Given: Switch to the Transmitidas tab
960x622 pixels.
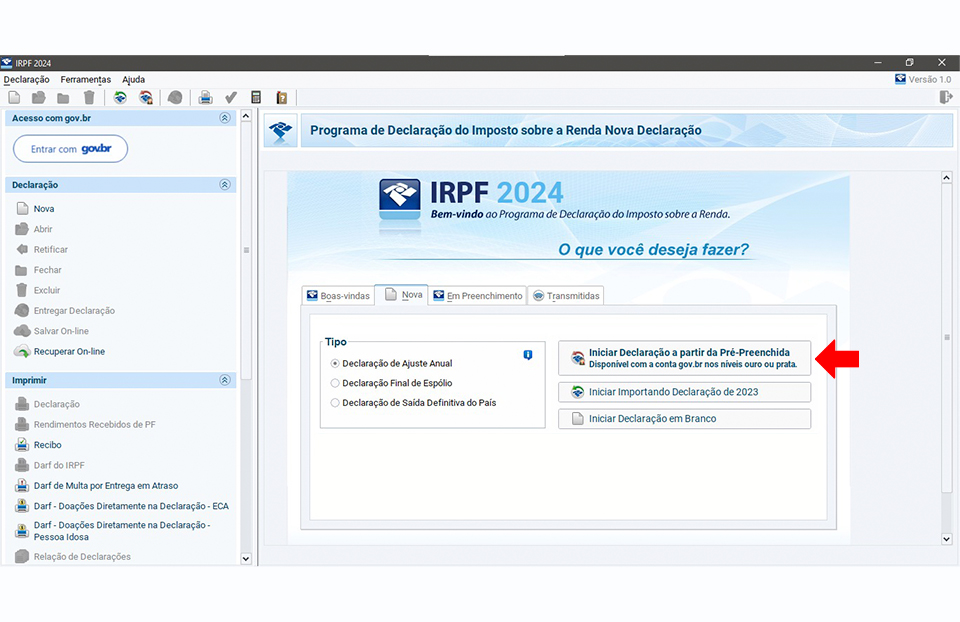Looking at the screenshot, I should pyautogui.click(x=566, y=296).
